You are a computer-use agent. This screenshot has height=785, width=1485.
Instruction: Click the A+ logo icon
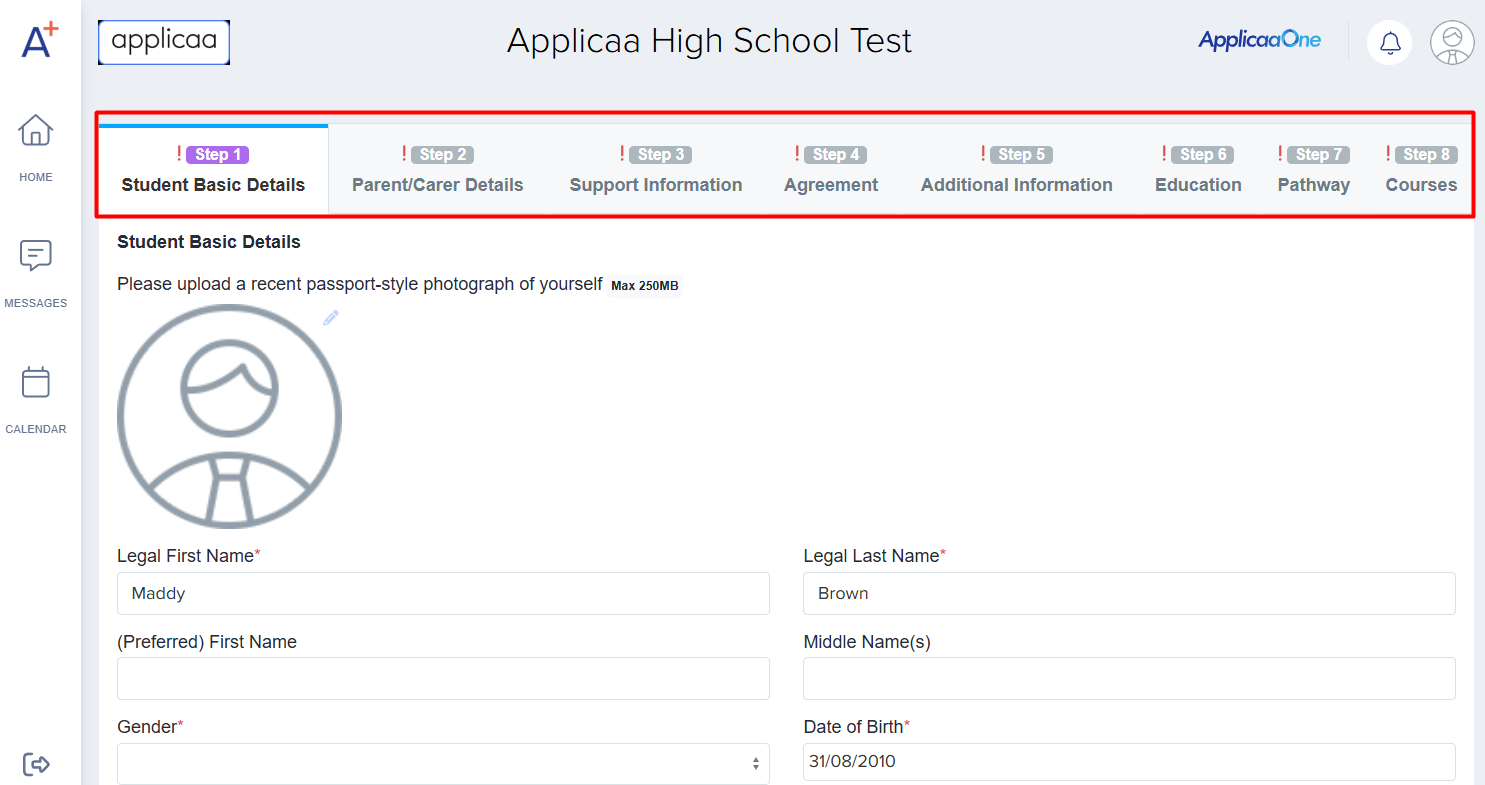40,41
